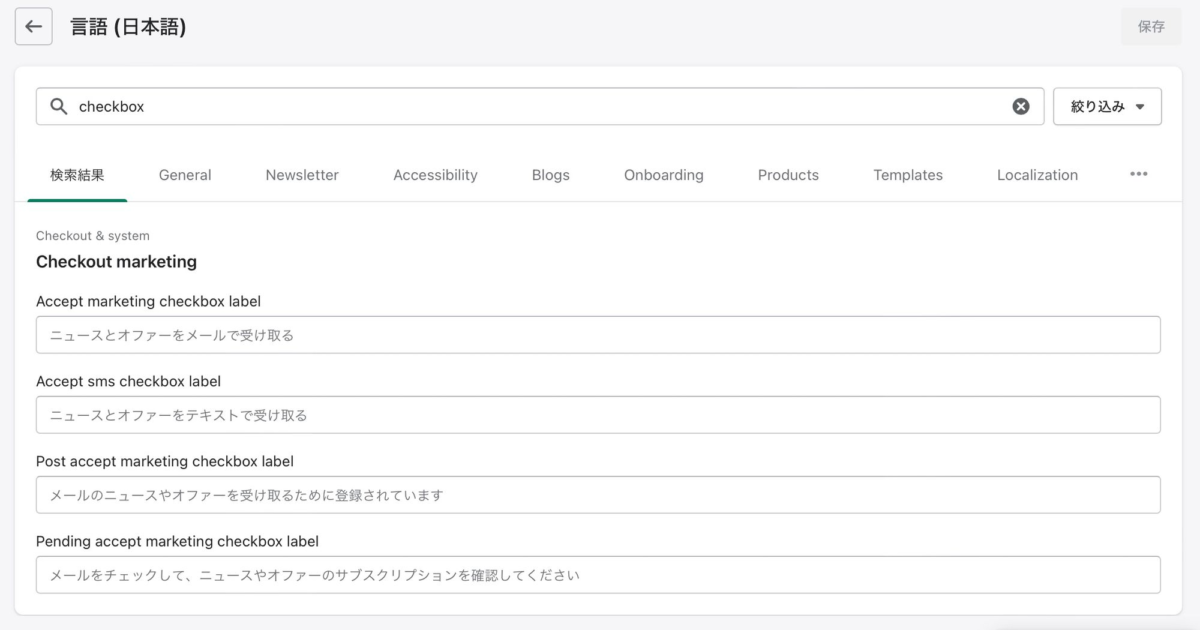The image size is (1200, 630).
Task: Switch to the General tab
Action: 185,175
